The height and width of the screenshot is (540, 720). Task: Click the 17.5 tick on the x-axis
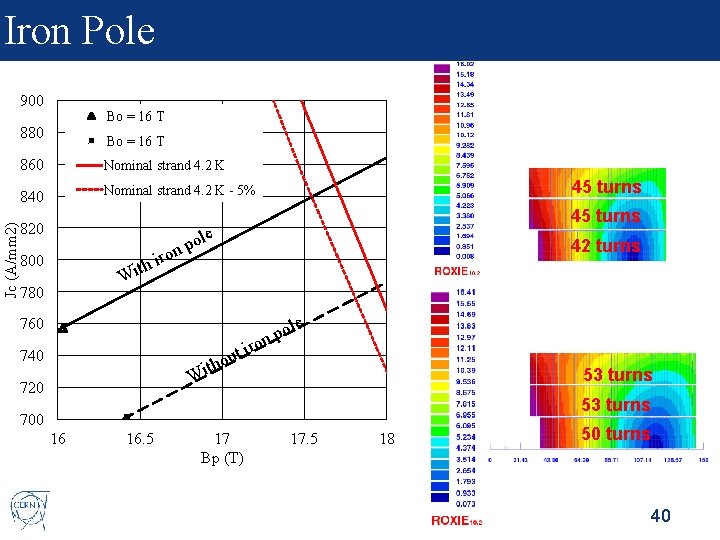(x=304, y=439)
